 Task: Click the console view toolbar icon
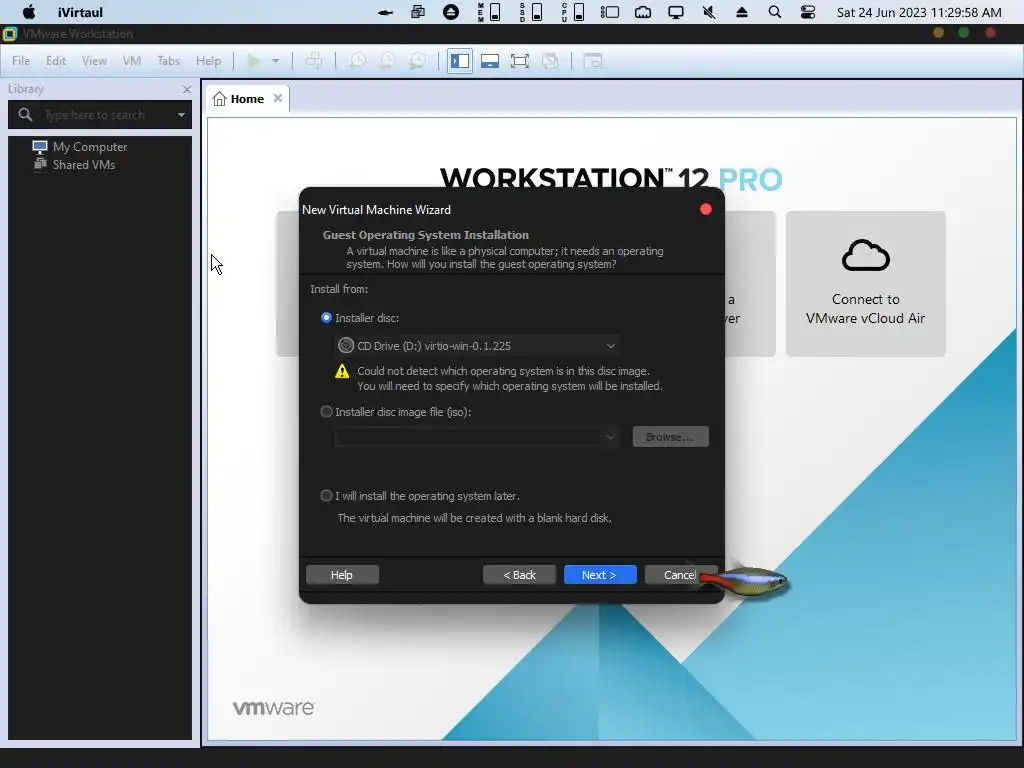pos(592,61)
